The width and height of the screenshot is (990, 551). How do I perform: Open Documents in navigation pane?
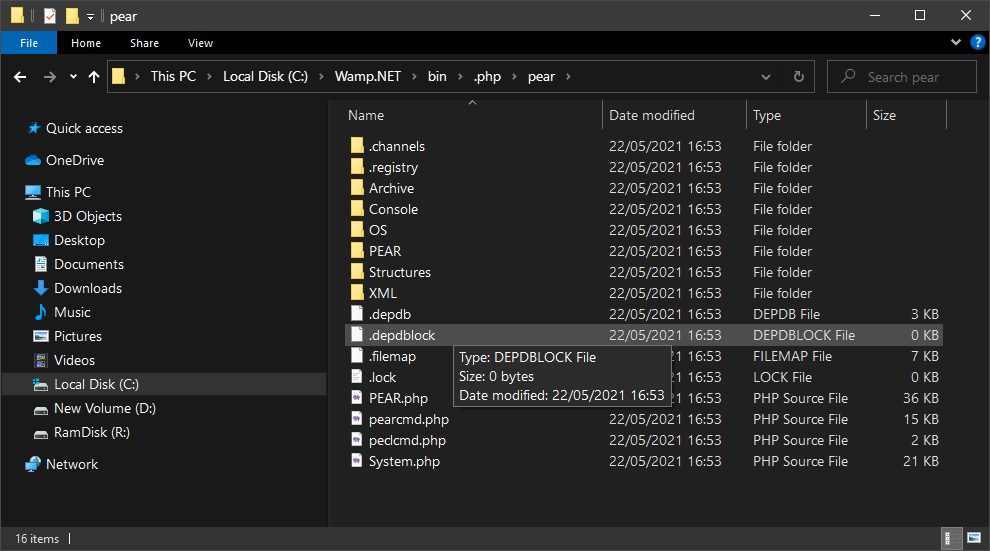tap(89, 264)
